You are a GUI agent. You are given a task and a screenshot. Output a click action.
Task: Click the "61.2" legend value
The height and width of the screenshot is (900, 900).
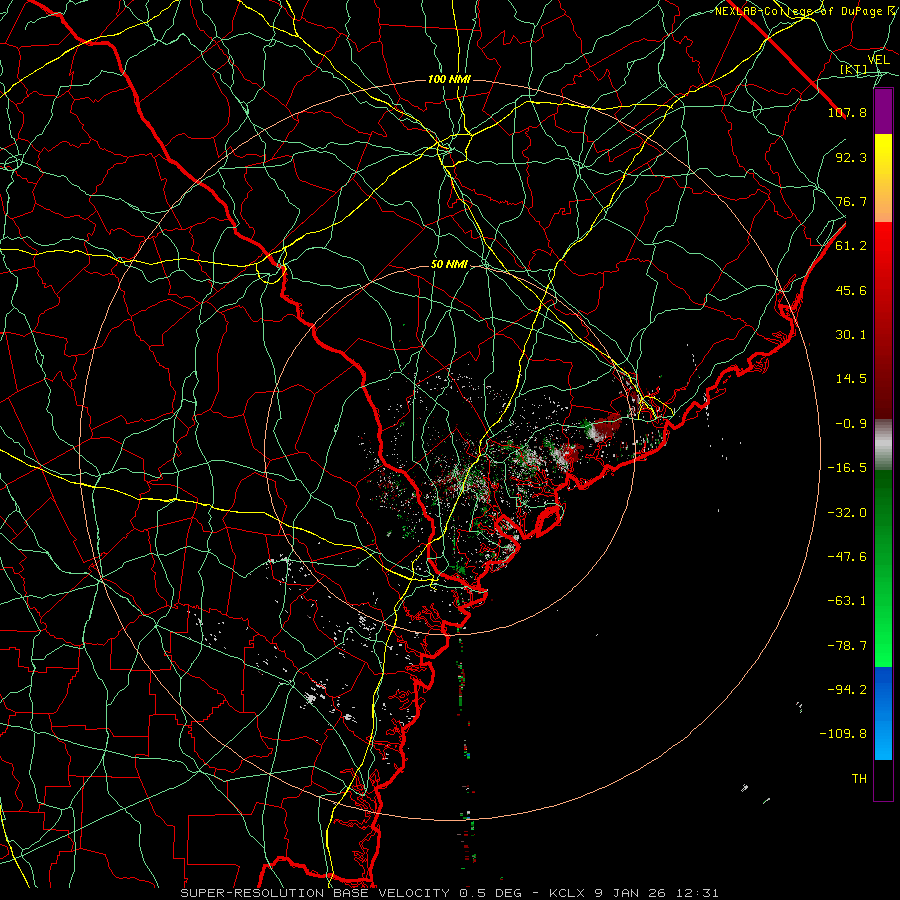[851, 246]
